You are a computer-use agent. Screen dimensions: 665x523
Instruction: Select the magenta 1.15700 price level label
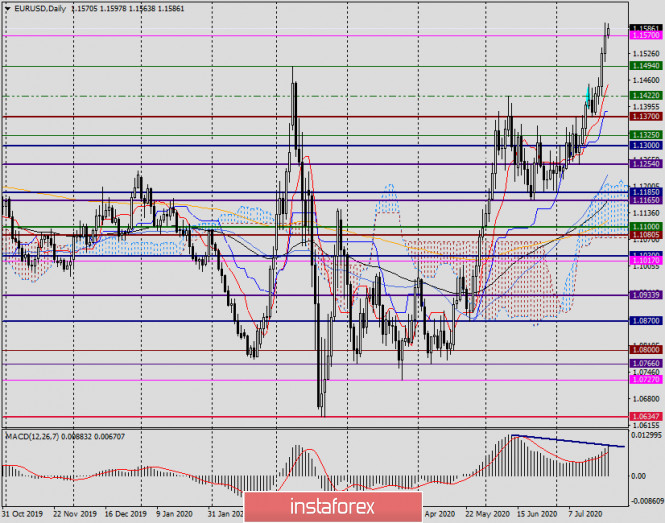643,36
